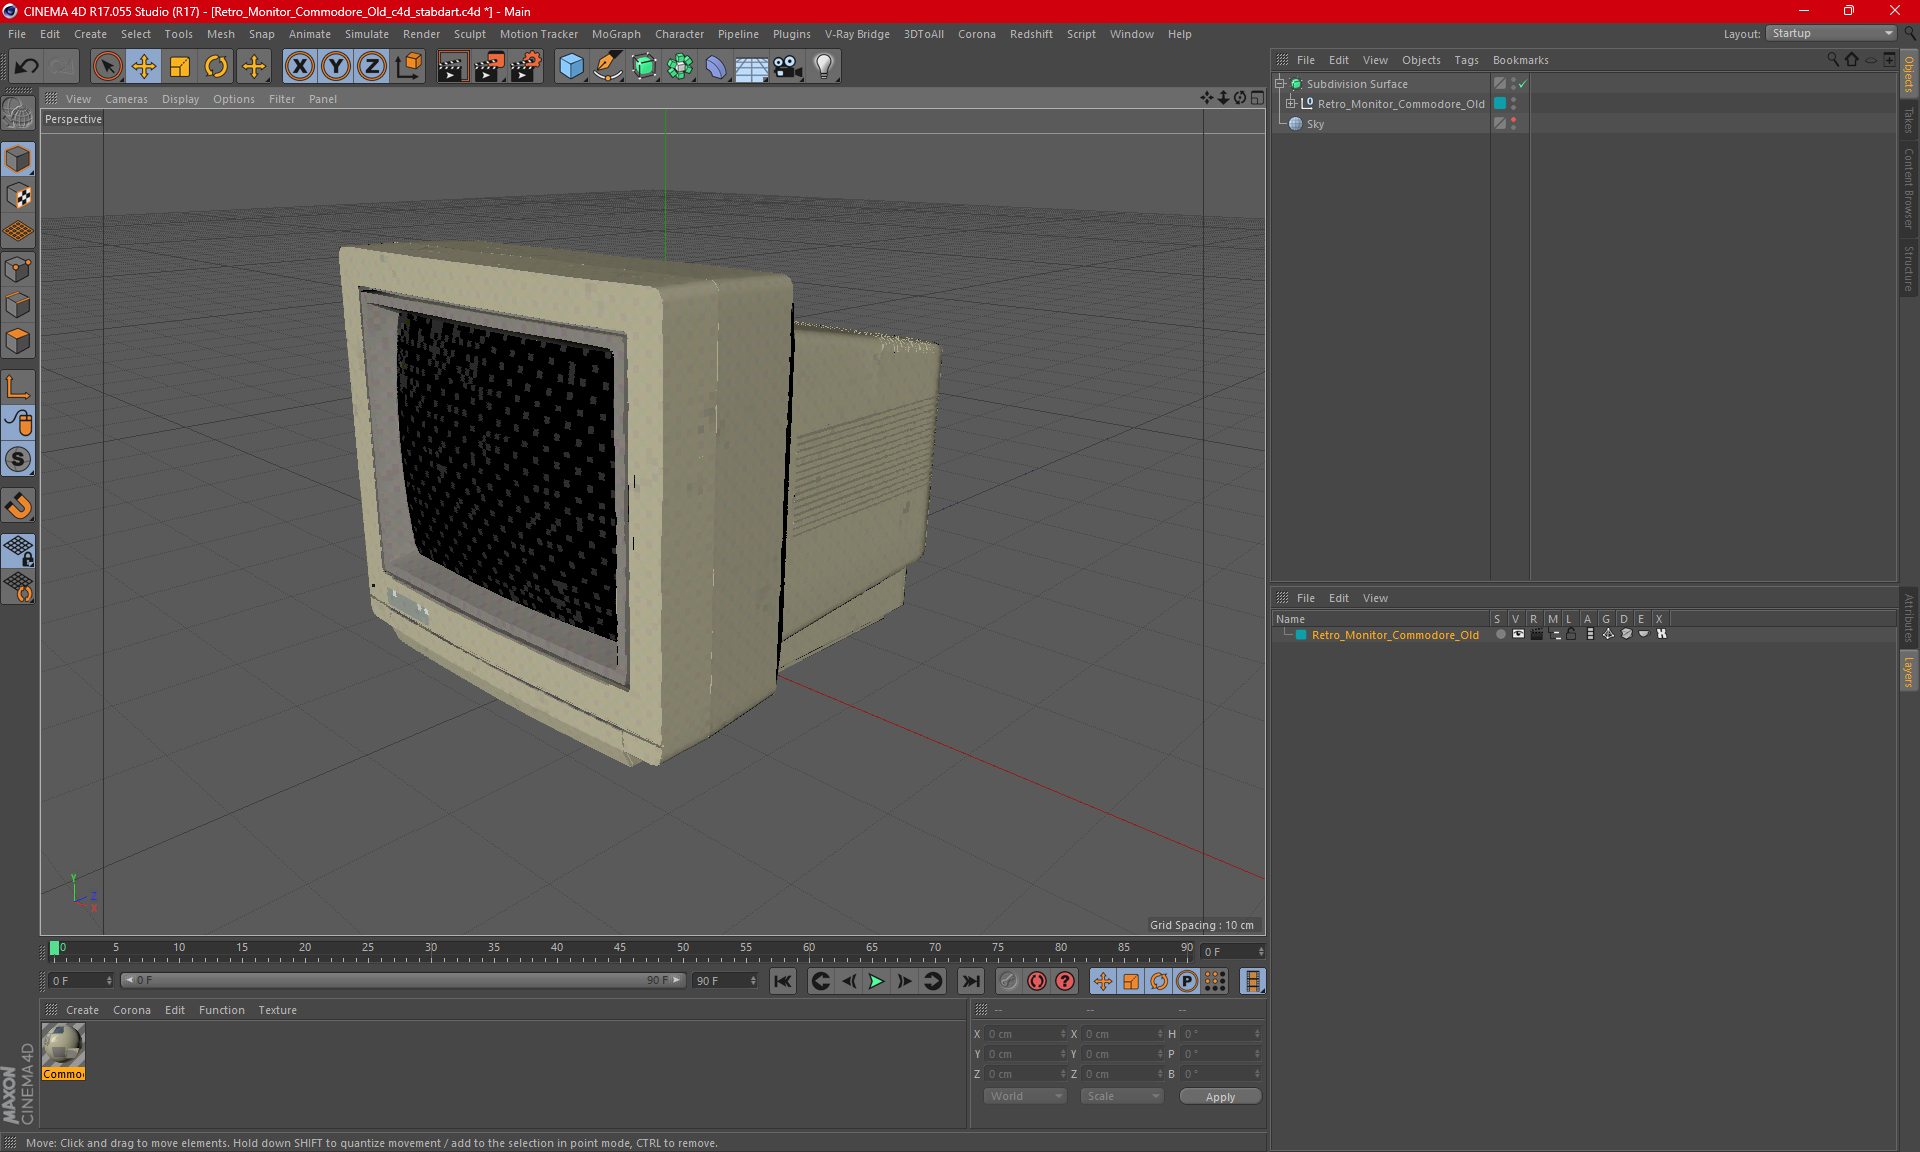Image resolution: width=1920 pixels, height=1152 pixels.
Task: Open the World coordinate dropdown
Action: tap(1025, 1096)
